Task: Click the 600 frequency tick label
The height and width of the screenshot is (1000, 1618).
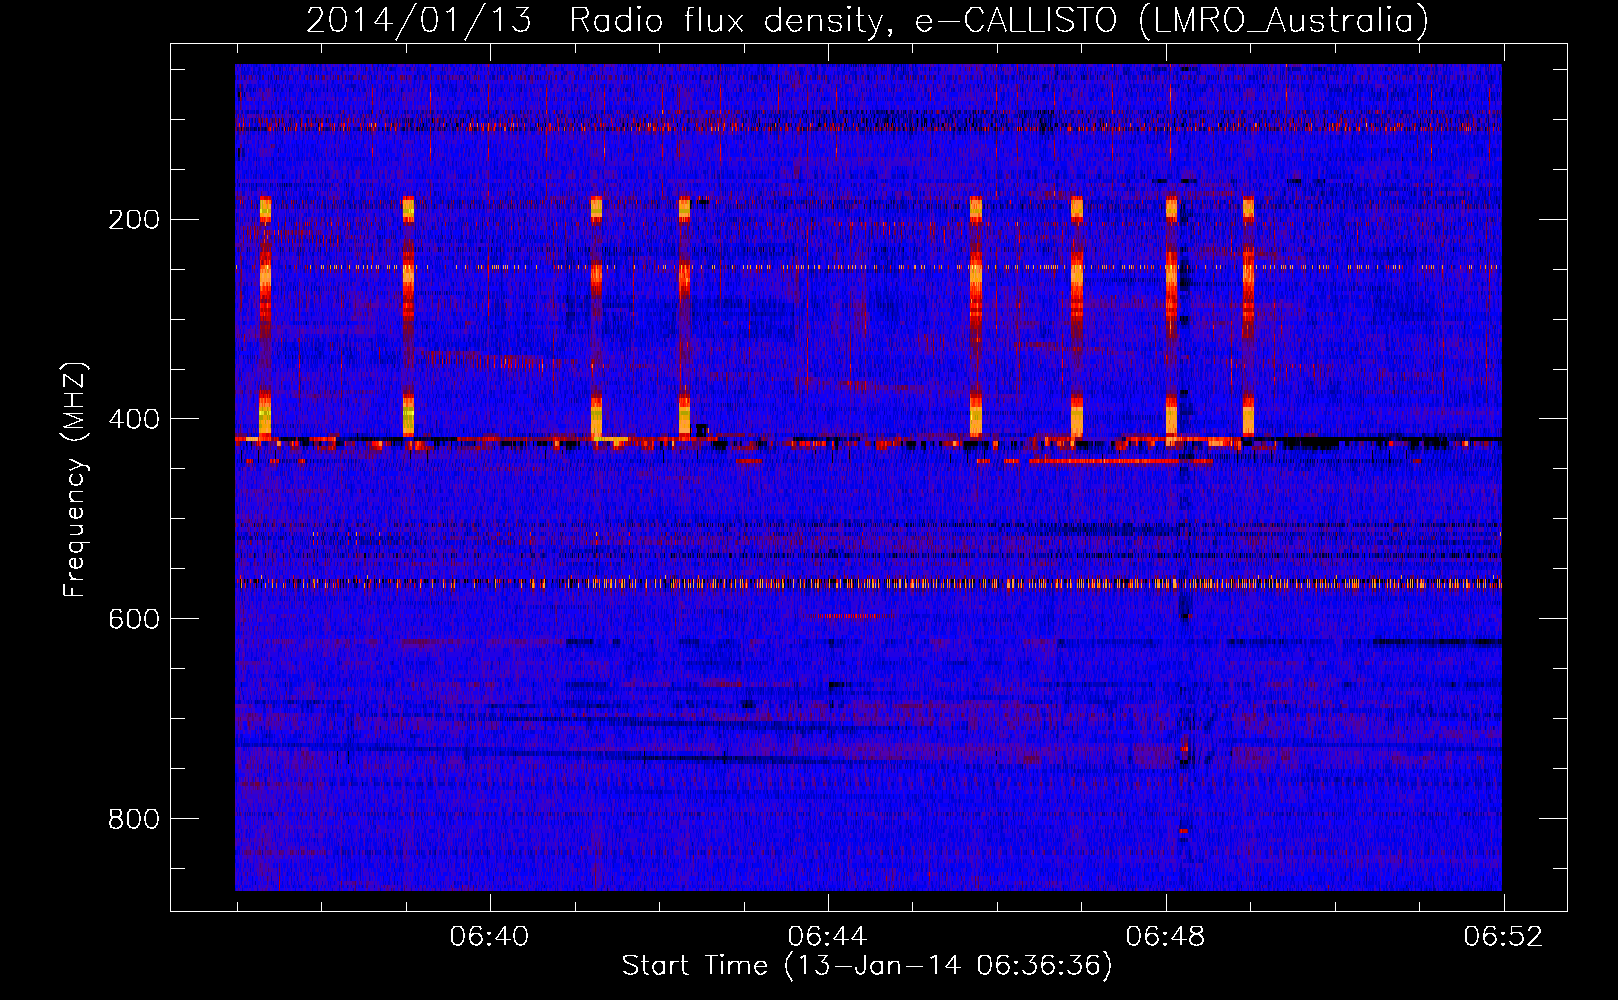Action: click(134, 619)
